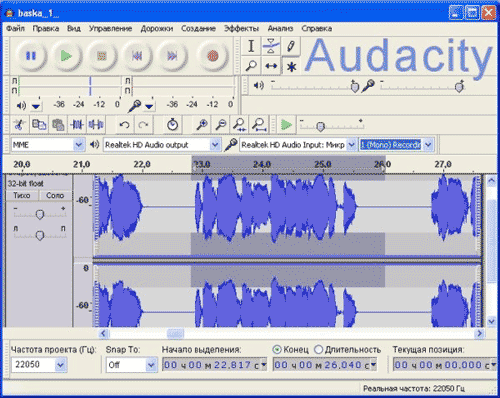Image resolution: width=500 pixels, height=398 pixels.
Task: Pause playback using the Pause button
Action: pyautogui.click(x=31, y=56)
